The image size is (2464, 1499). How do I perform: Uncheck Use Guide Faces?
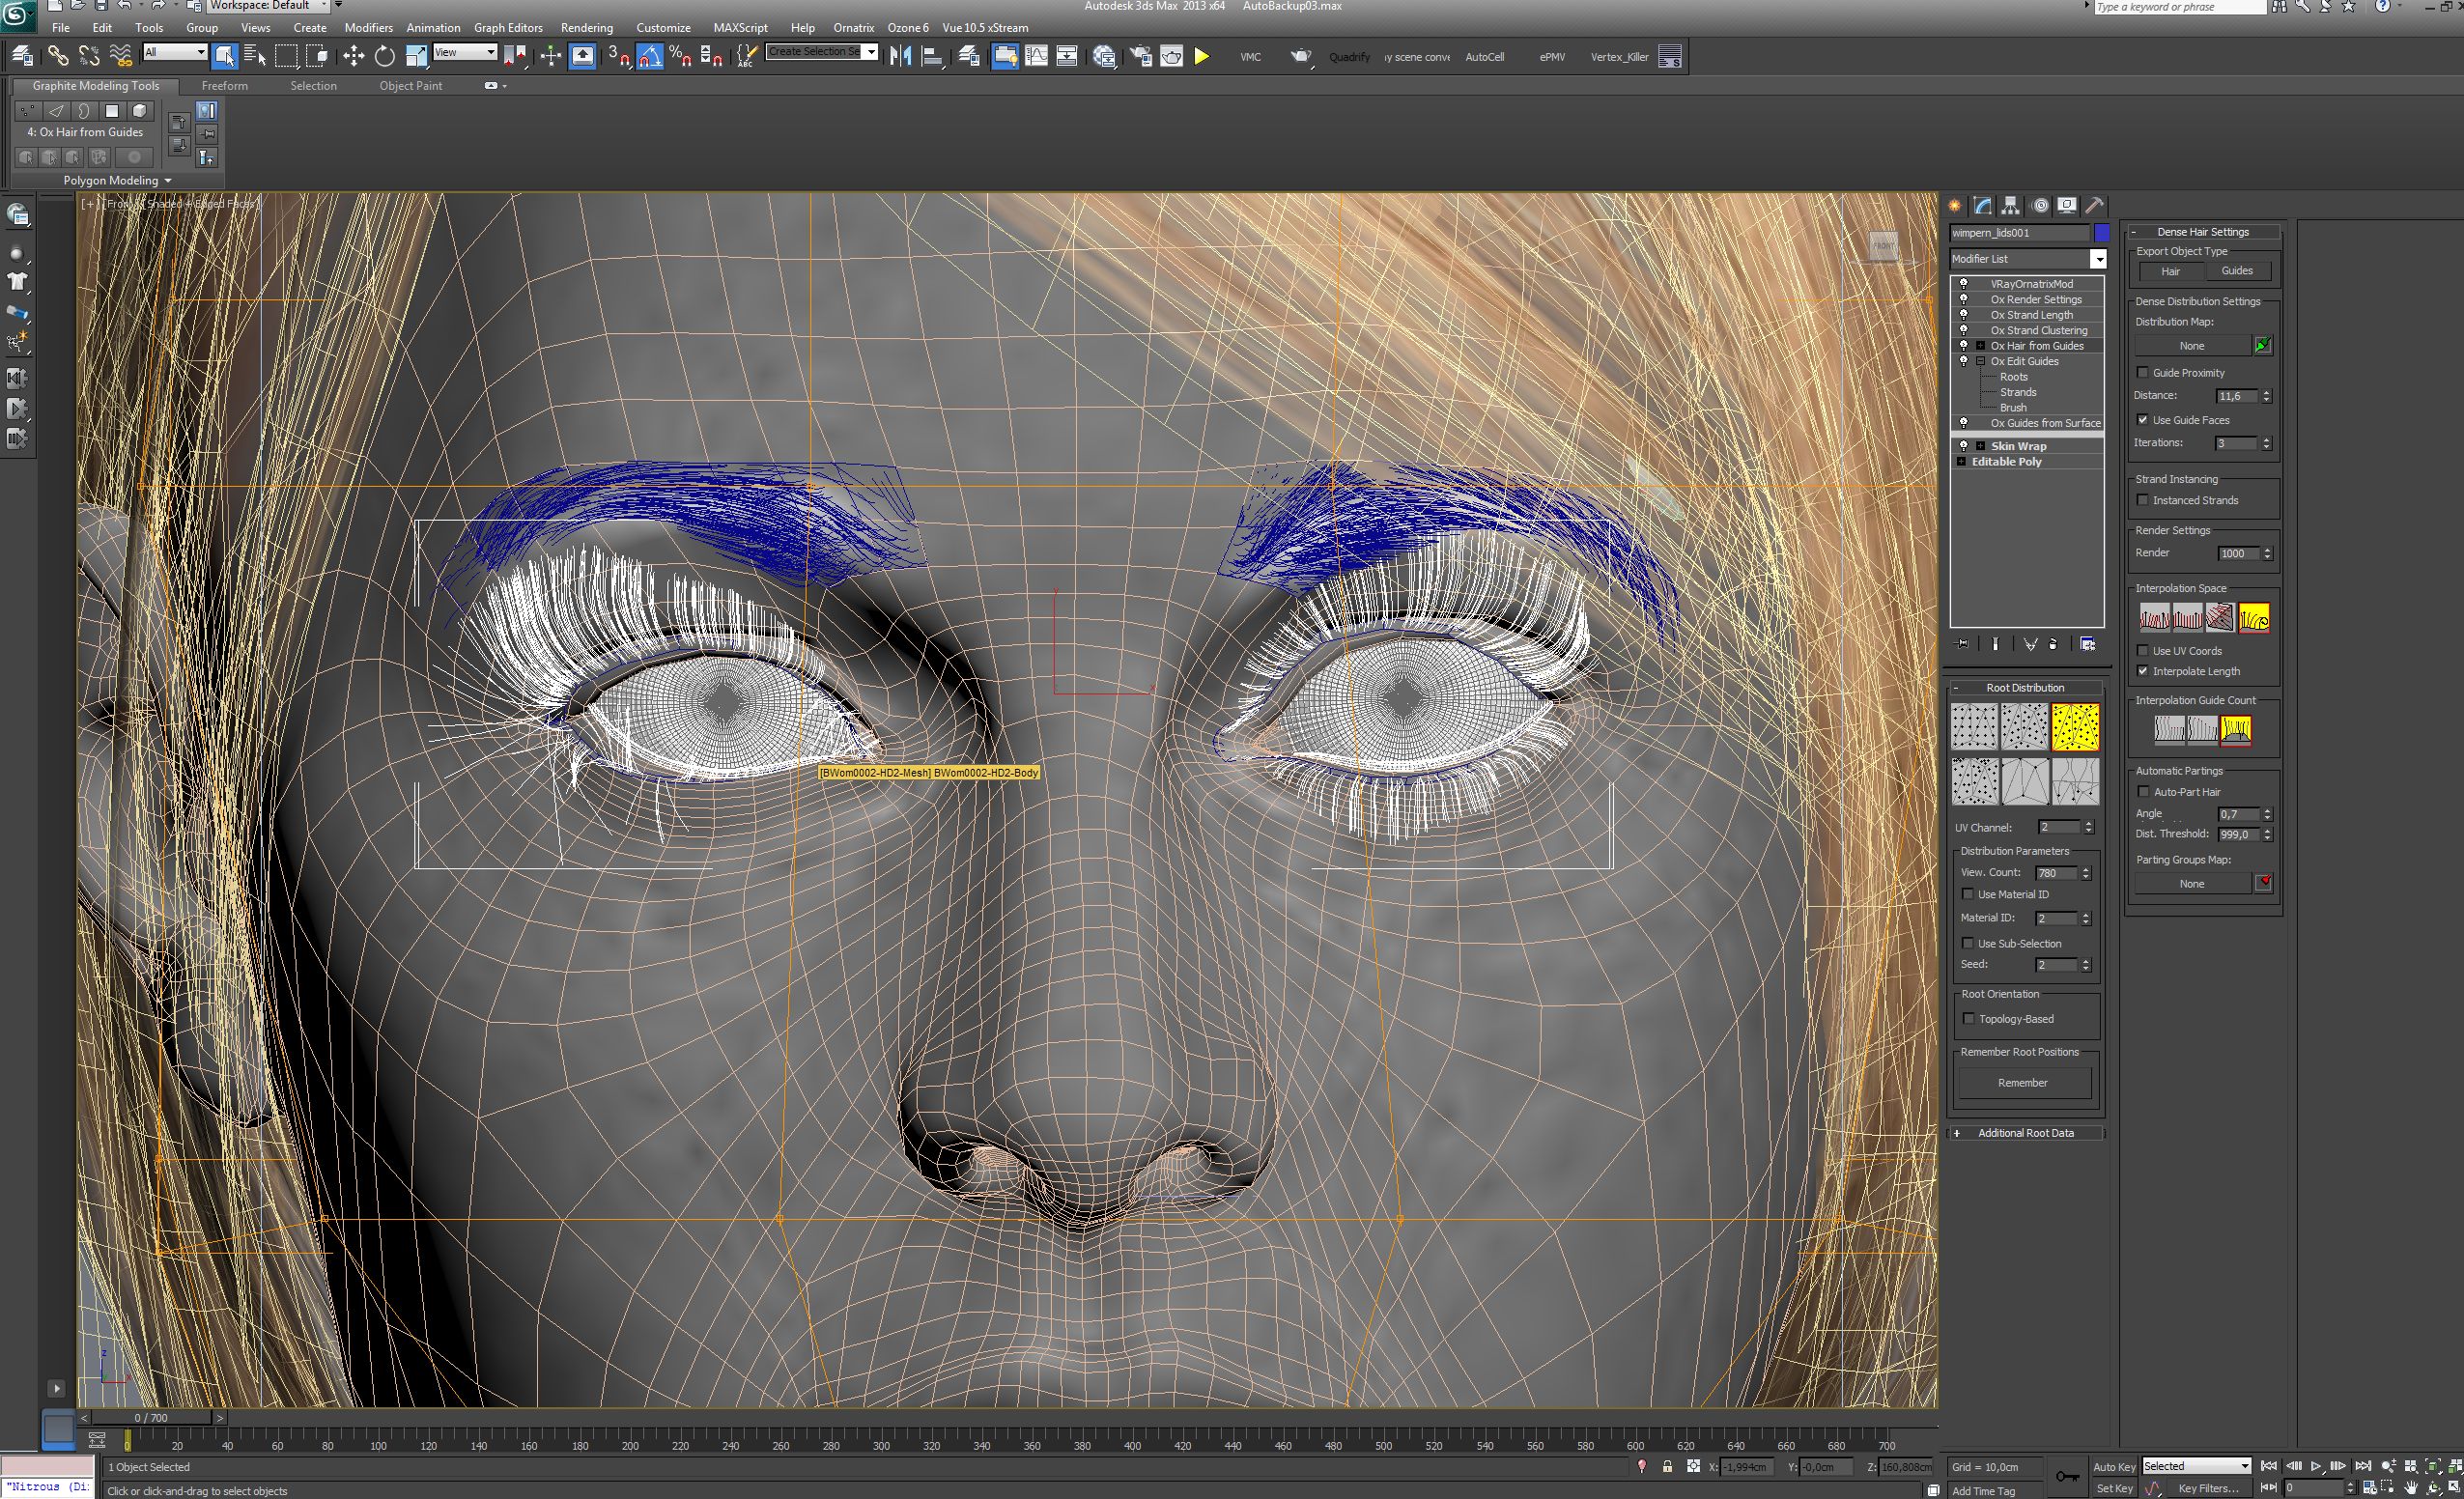2143,420
